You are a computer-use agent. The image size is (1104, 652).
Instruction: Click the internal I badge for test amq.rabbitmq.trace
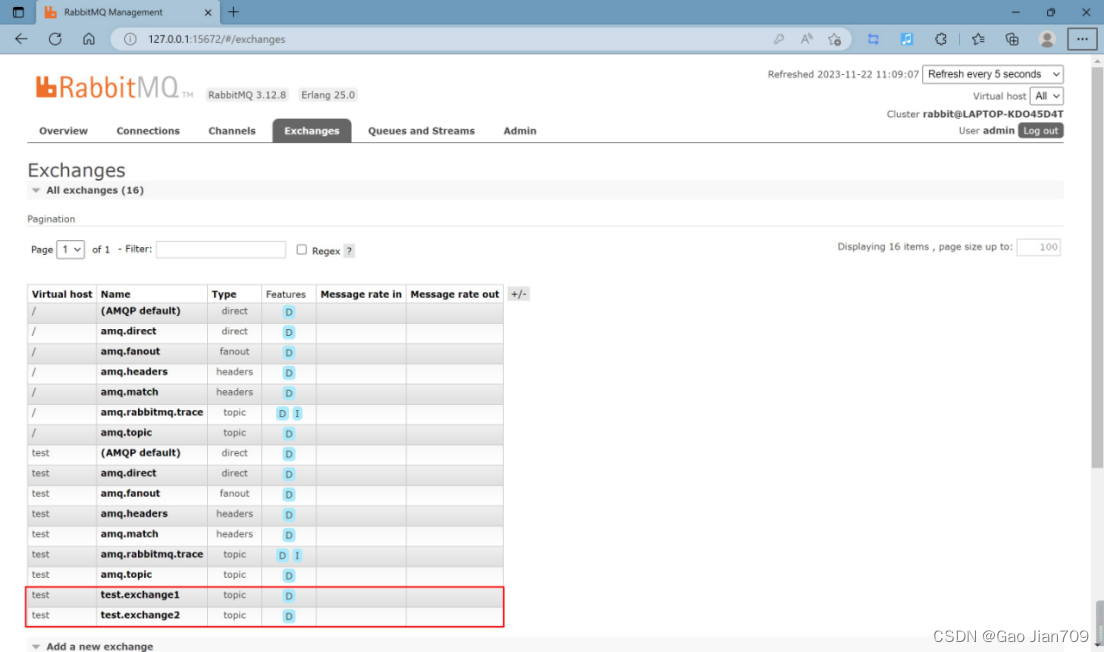pyautogui.click(x=297, y=556)
